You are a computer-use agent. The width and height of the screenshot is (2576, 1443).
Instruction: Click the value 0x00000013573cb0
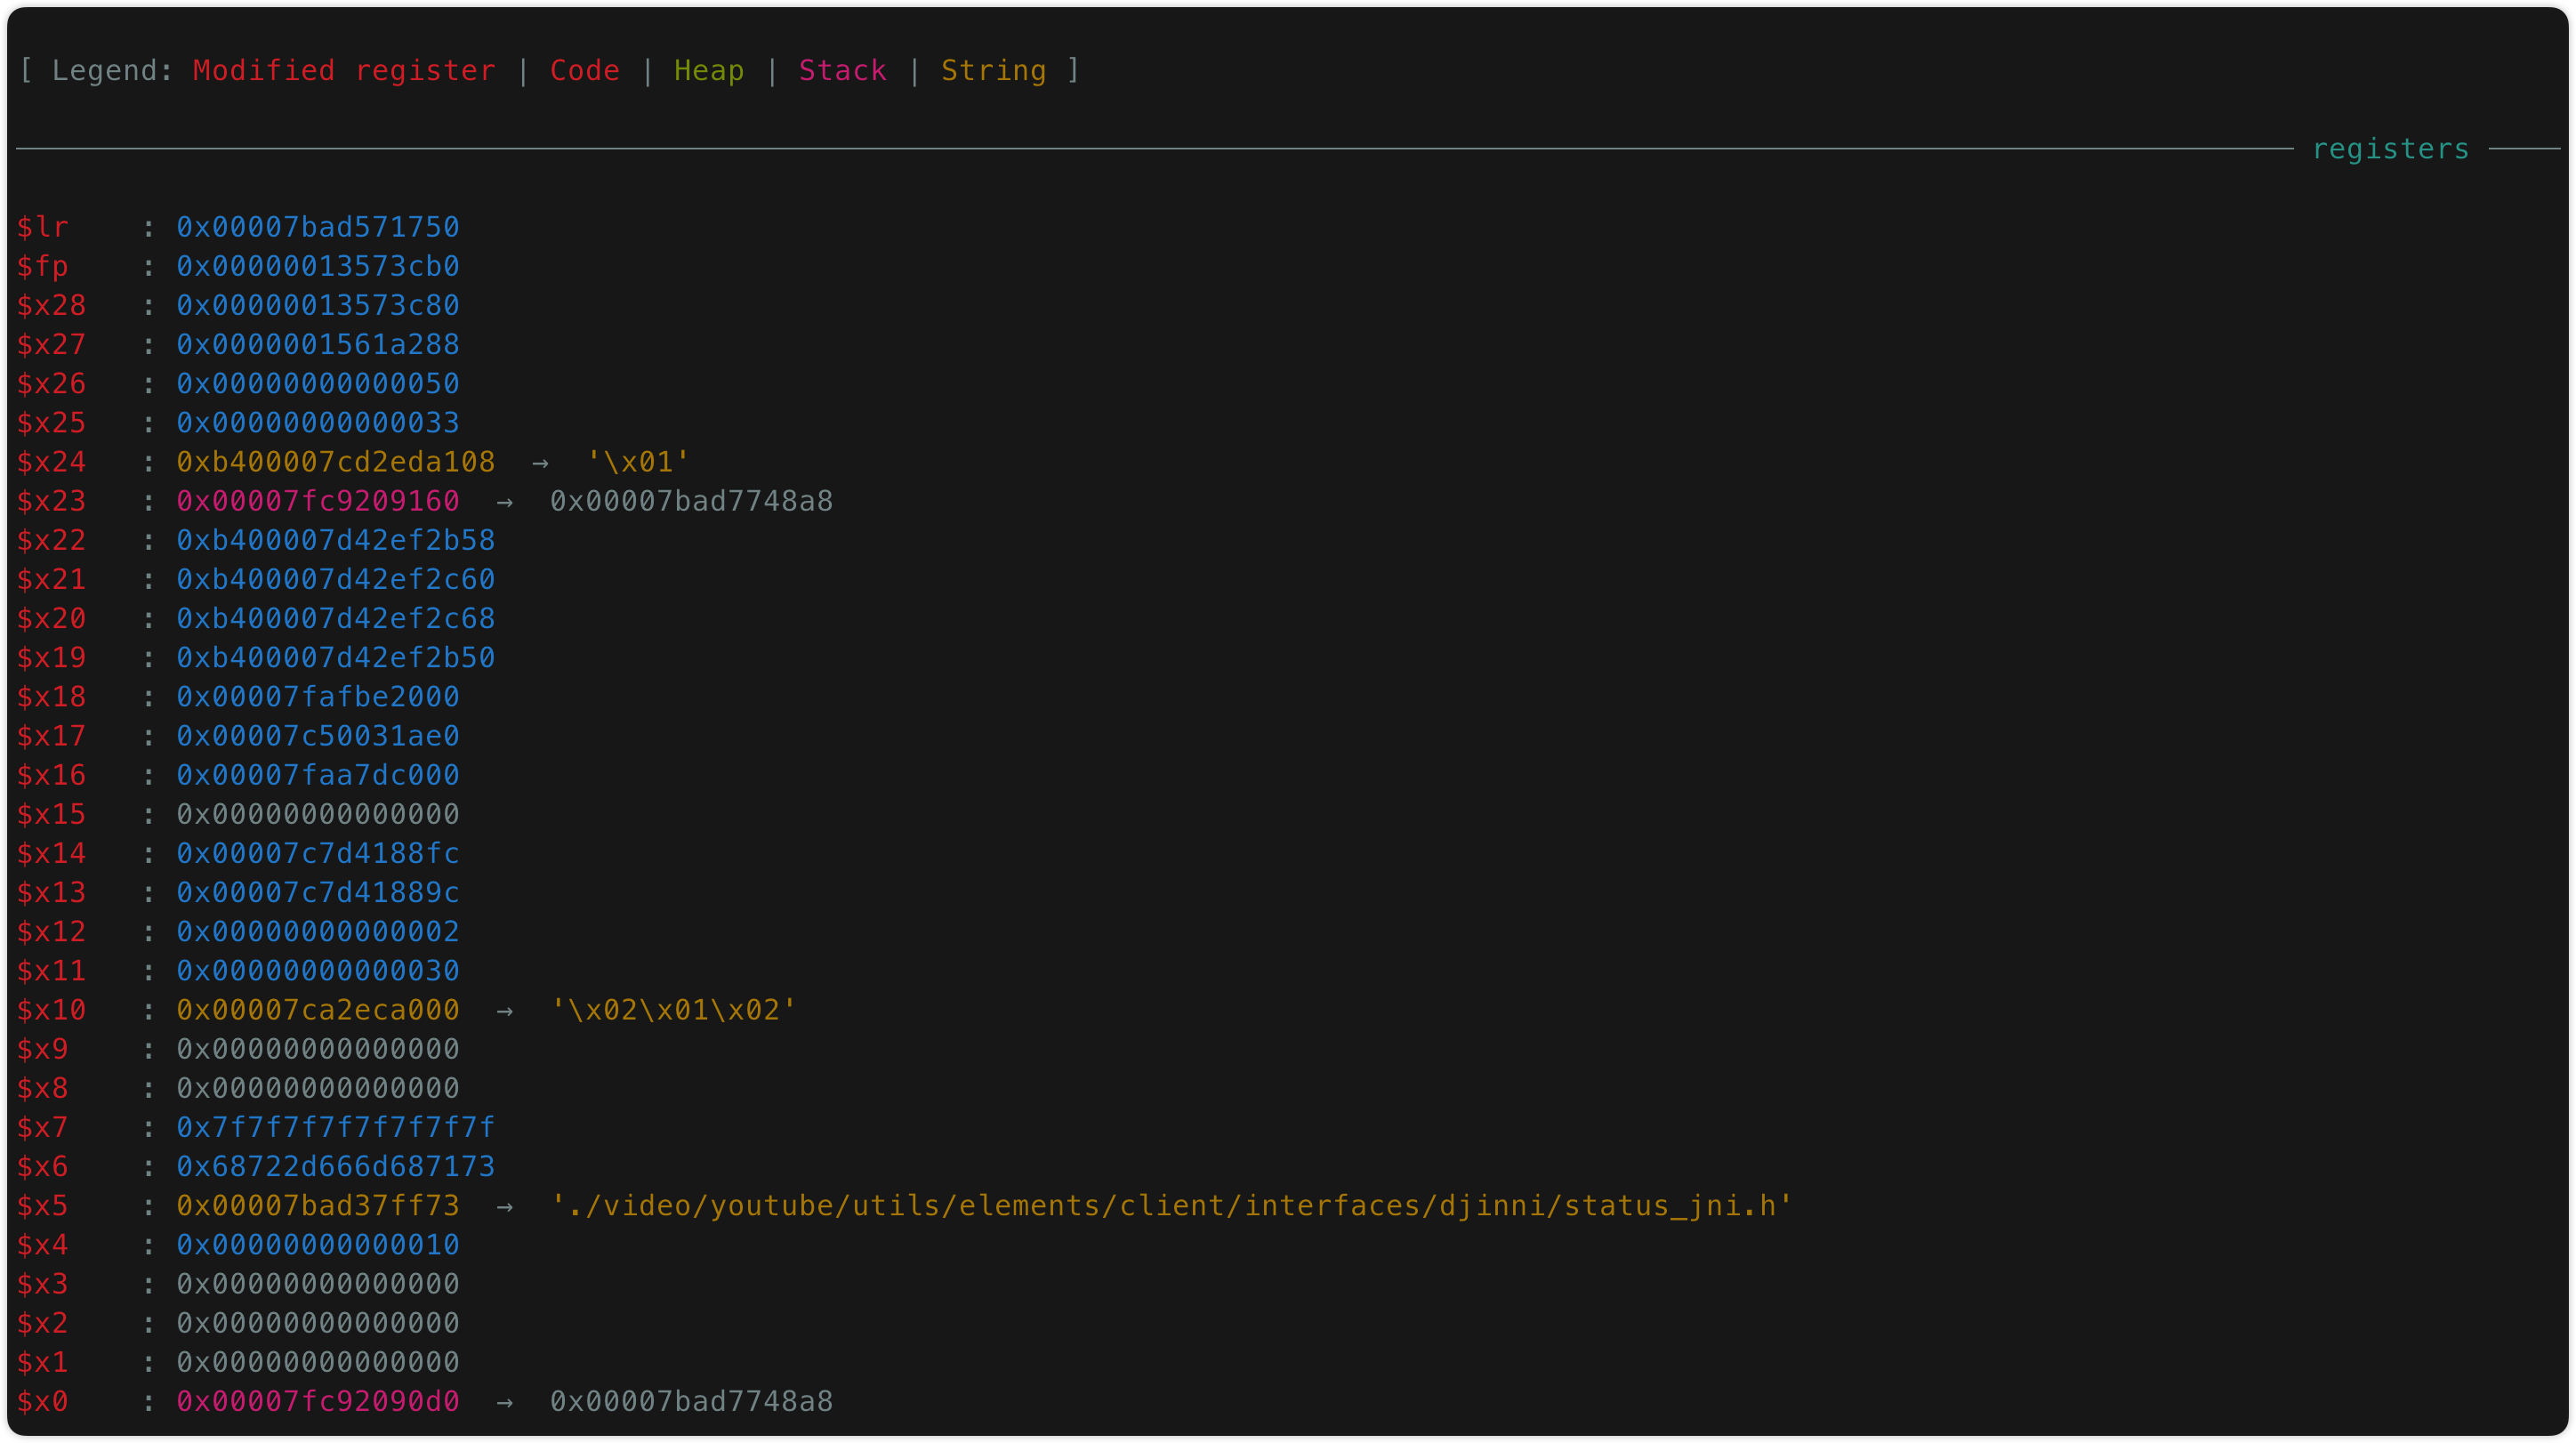(318, 267)
